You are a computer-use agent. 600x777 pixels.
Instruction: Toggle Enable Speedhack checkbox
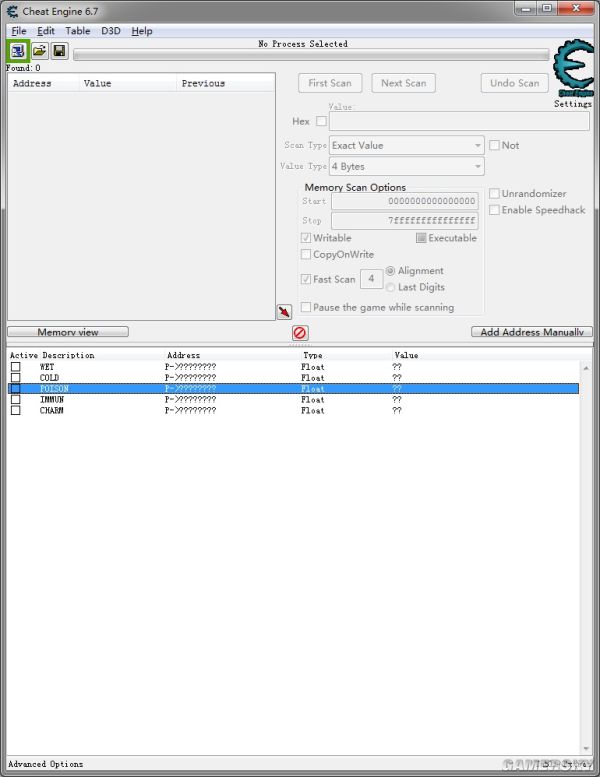(494, 210)
